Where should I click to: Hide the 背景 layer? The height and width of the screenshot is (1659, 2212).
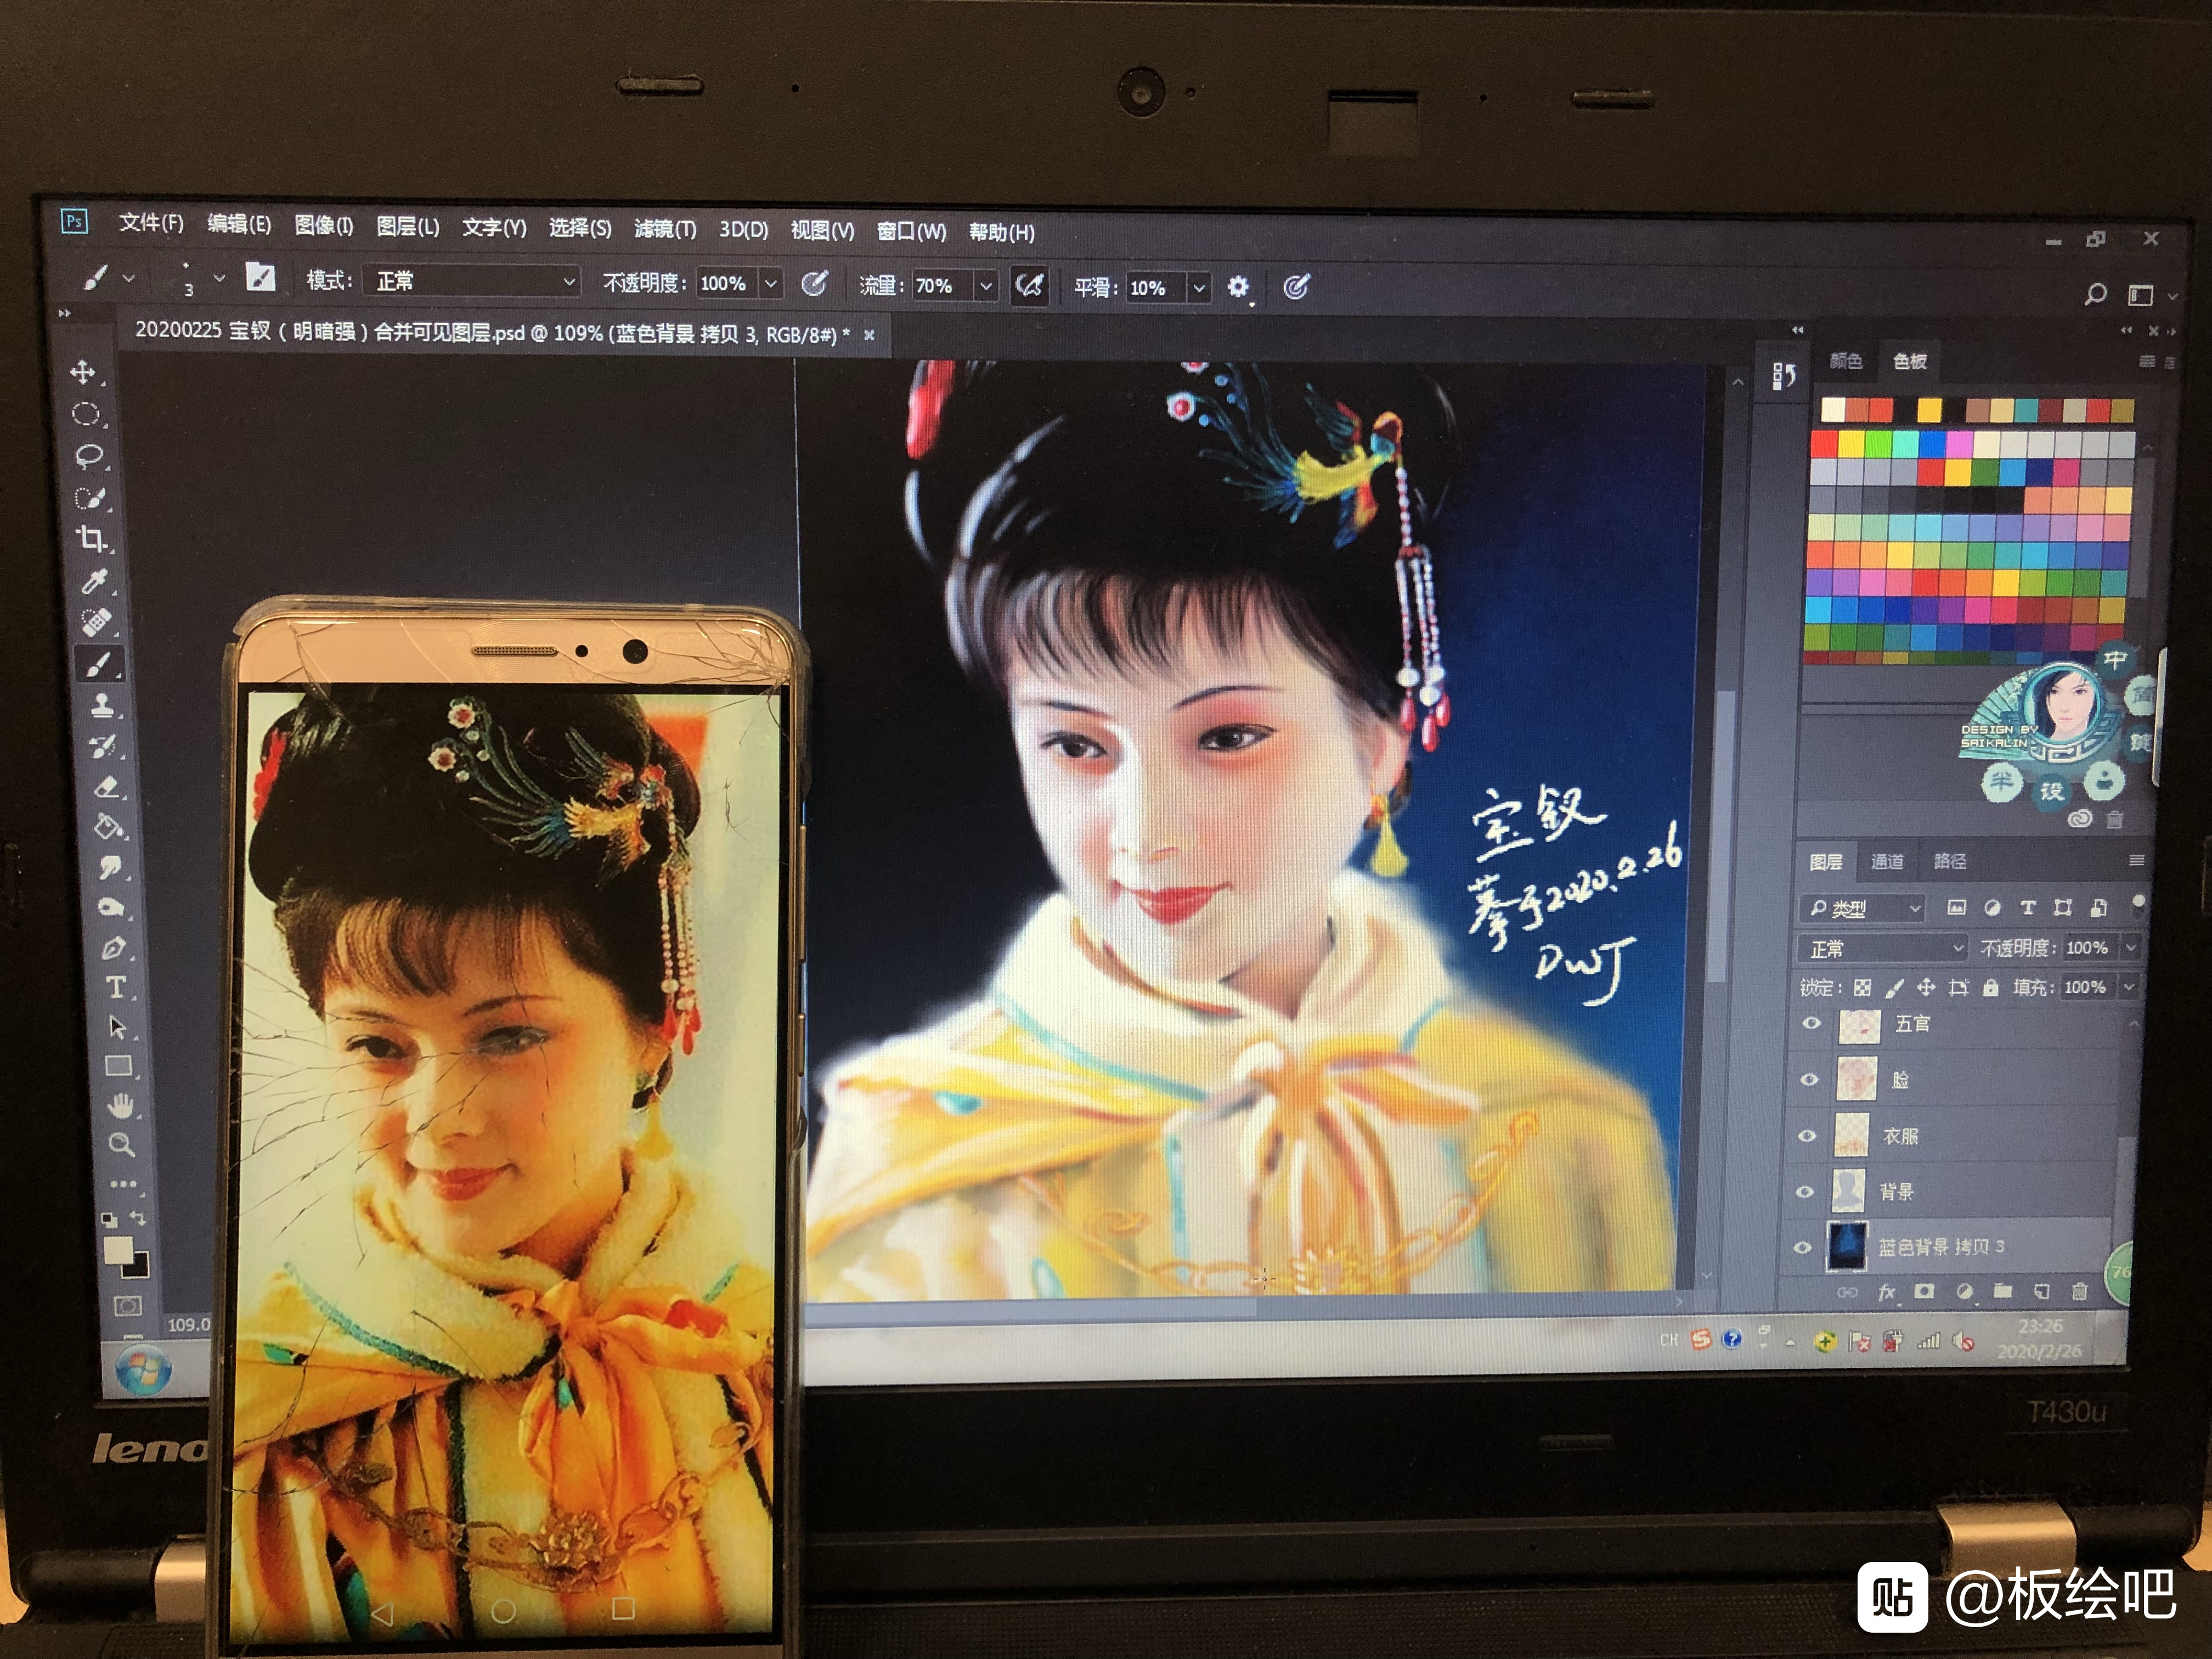click(x=1805, y=1191)
